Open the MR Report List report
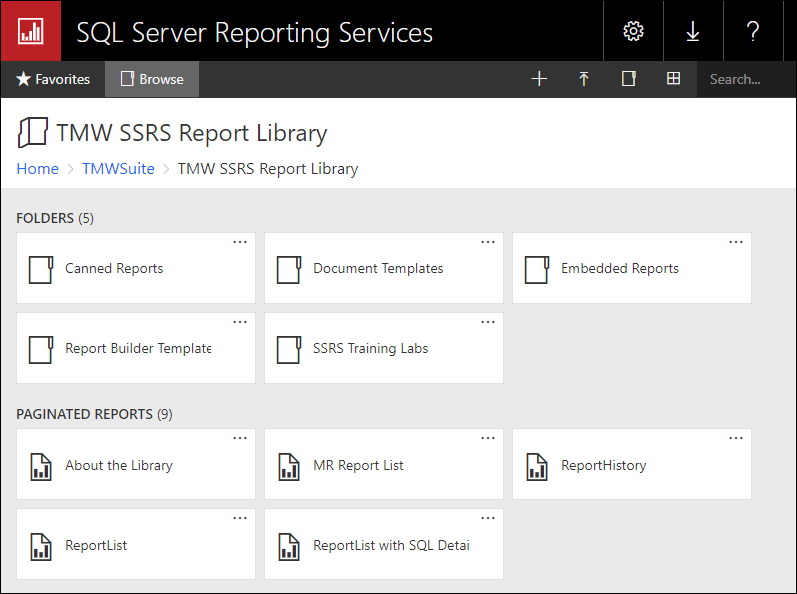Screen dimensions: 797x594 [358, 465]
